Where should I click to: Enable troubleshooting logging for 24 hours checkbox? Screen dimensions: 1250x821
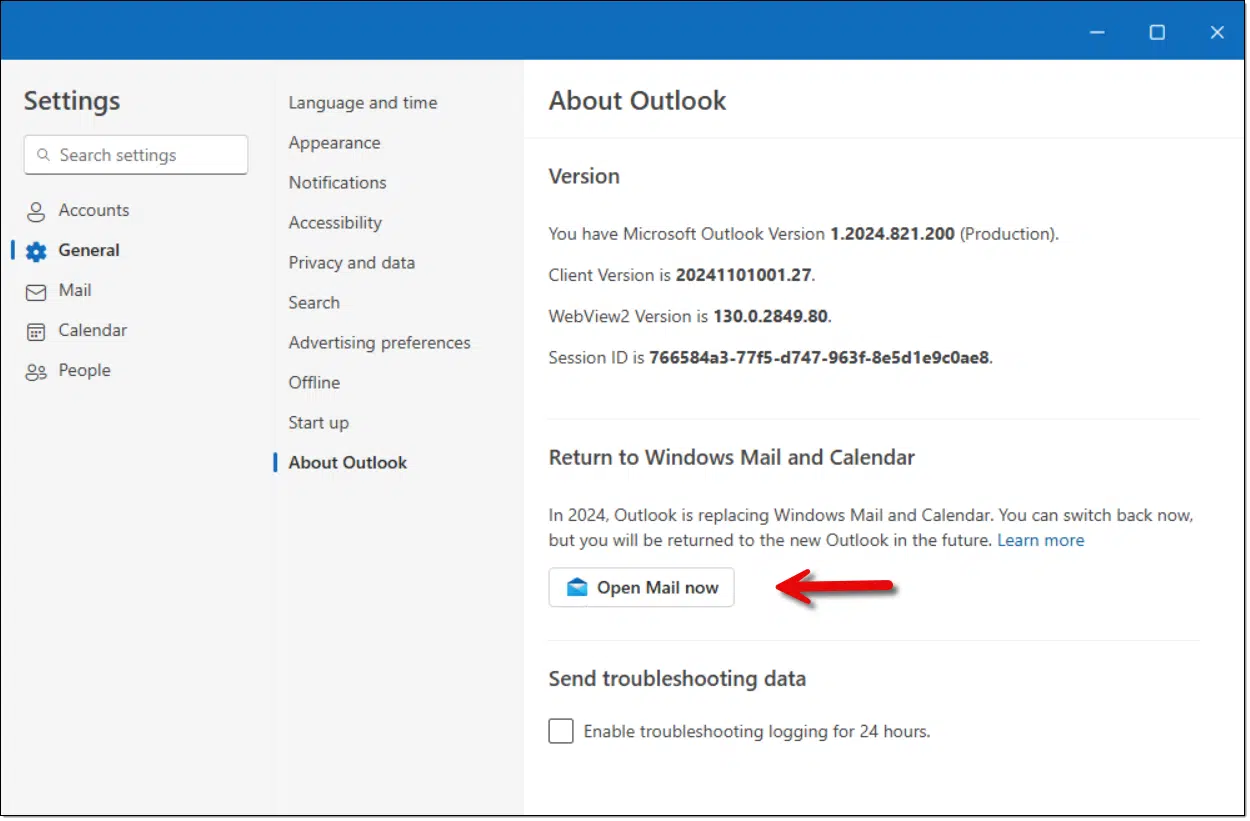click(561, 731)
